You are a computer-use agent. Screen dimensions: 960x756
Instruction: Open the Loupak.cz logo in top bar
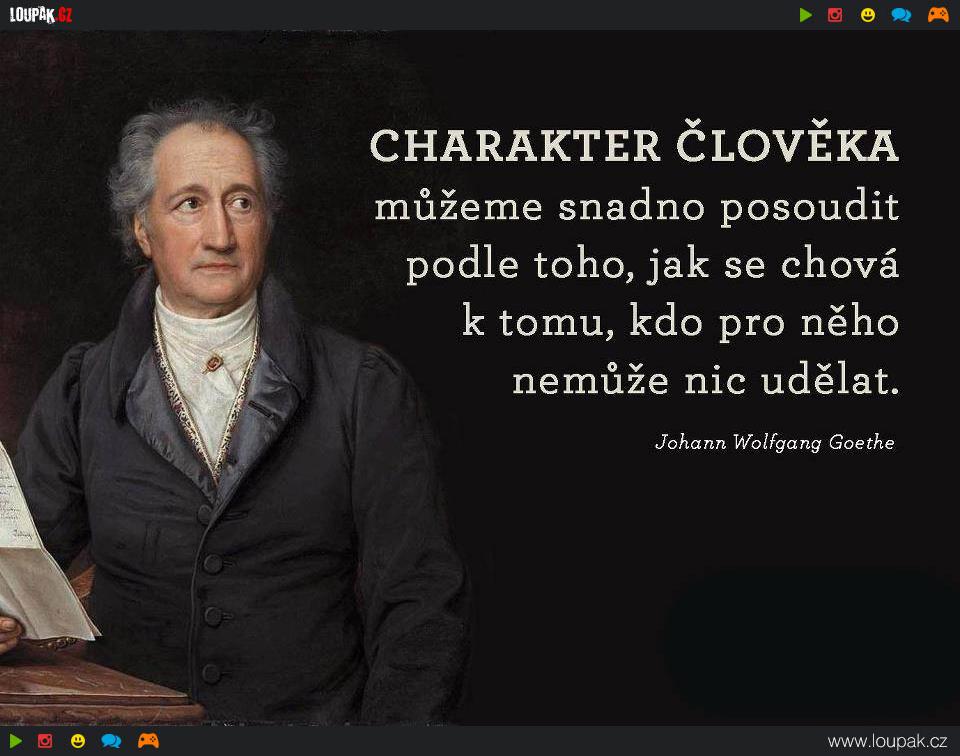pos(41,15)
